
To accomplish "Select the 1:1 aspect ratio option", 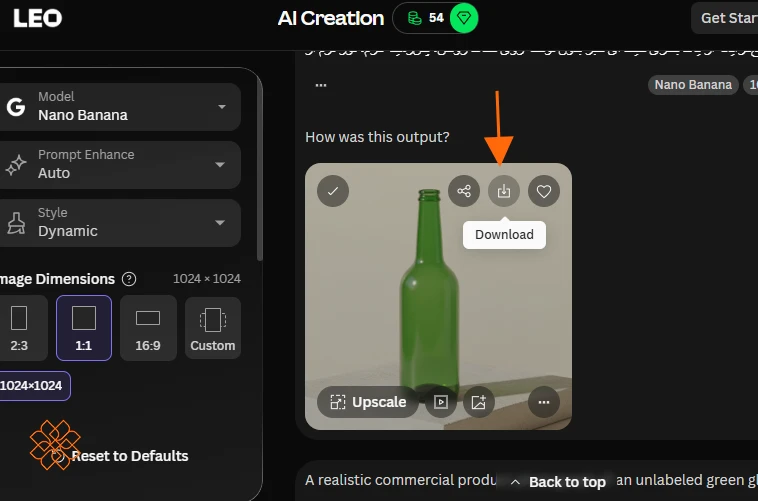I will (84, 328).
